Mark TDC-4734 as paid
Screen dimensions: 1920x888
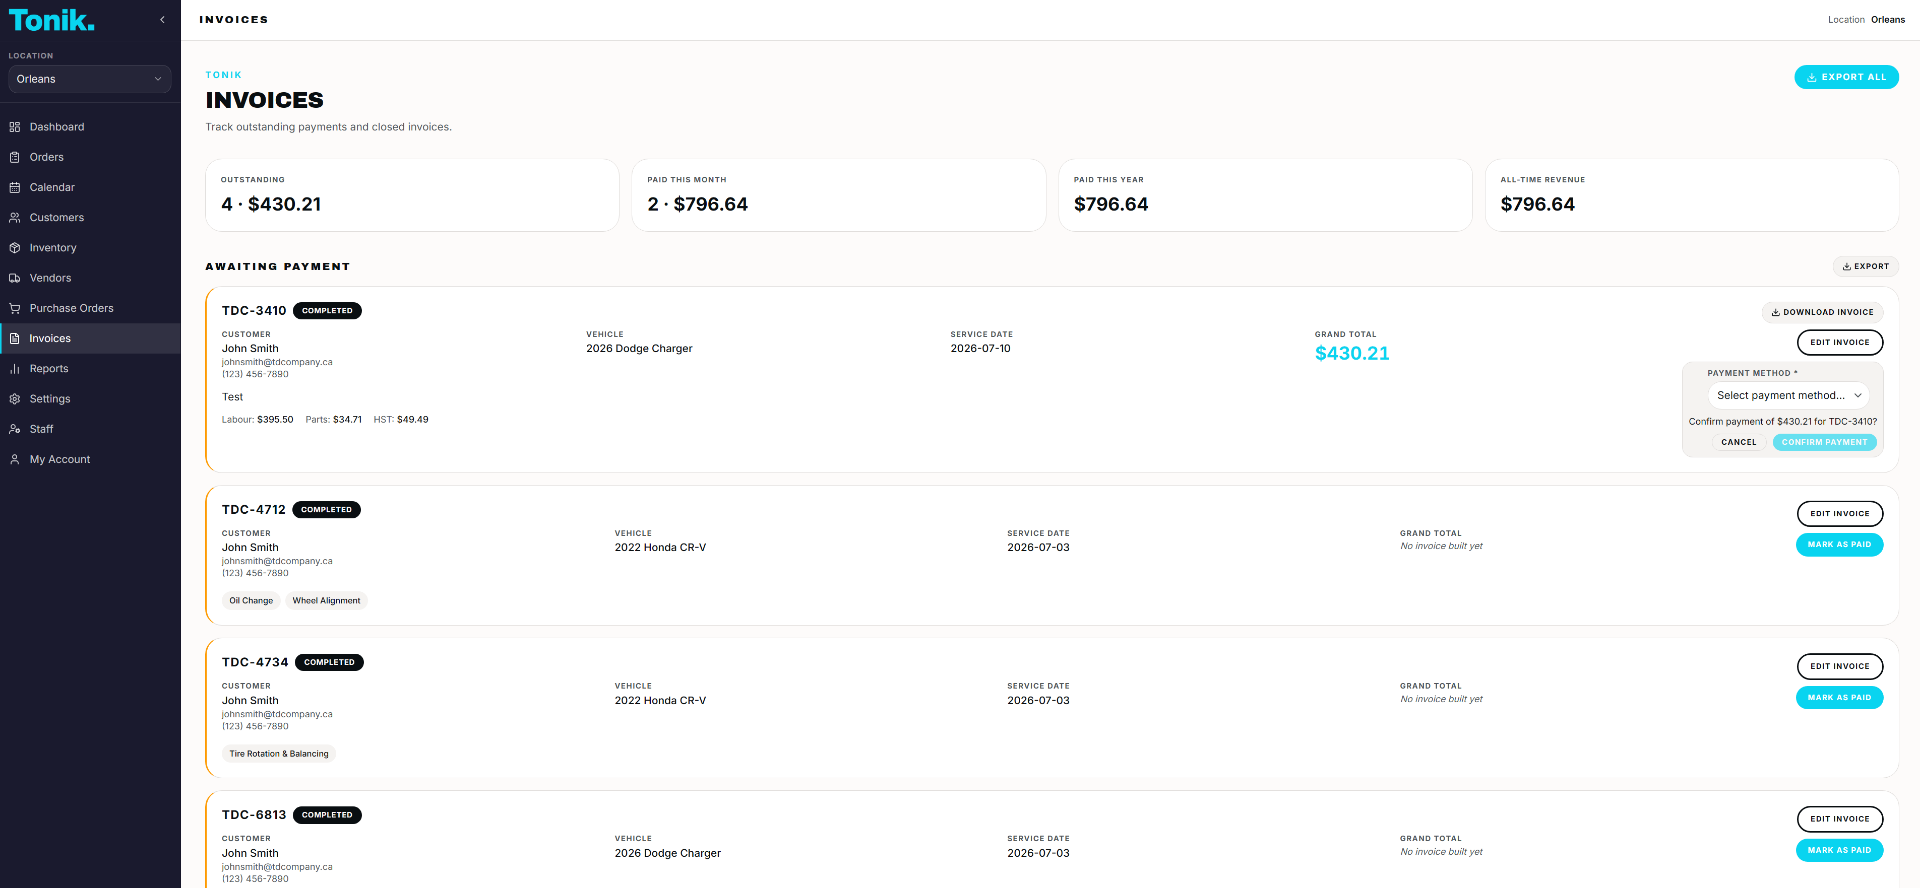[x=1840, y=698]
